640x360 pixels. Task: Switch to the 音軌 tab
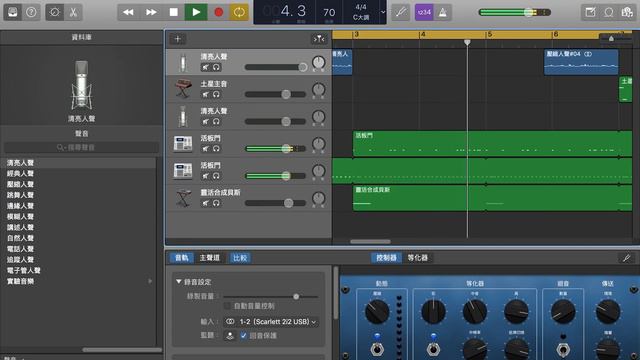click(182, 258)
